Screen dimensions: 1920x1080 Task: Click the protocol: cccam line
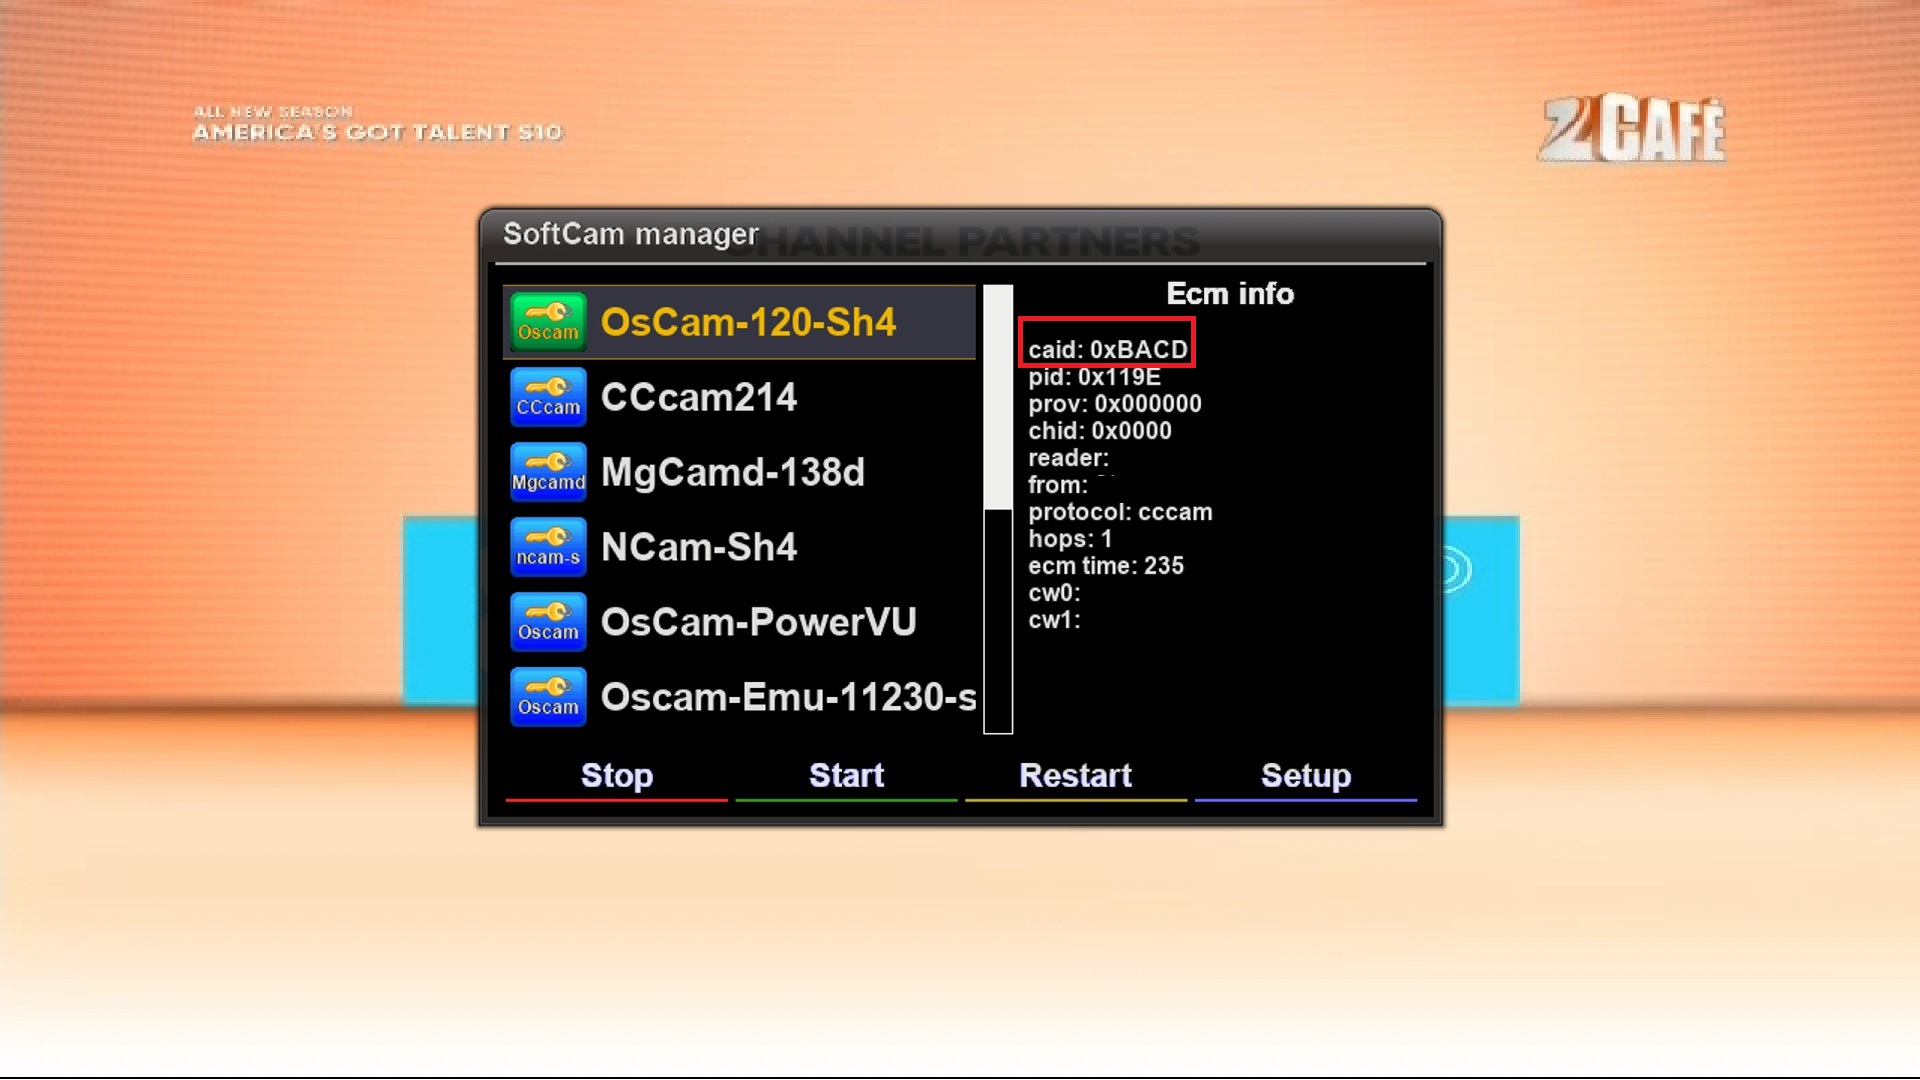click(1120, 512)
